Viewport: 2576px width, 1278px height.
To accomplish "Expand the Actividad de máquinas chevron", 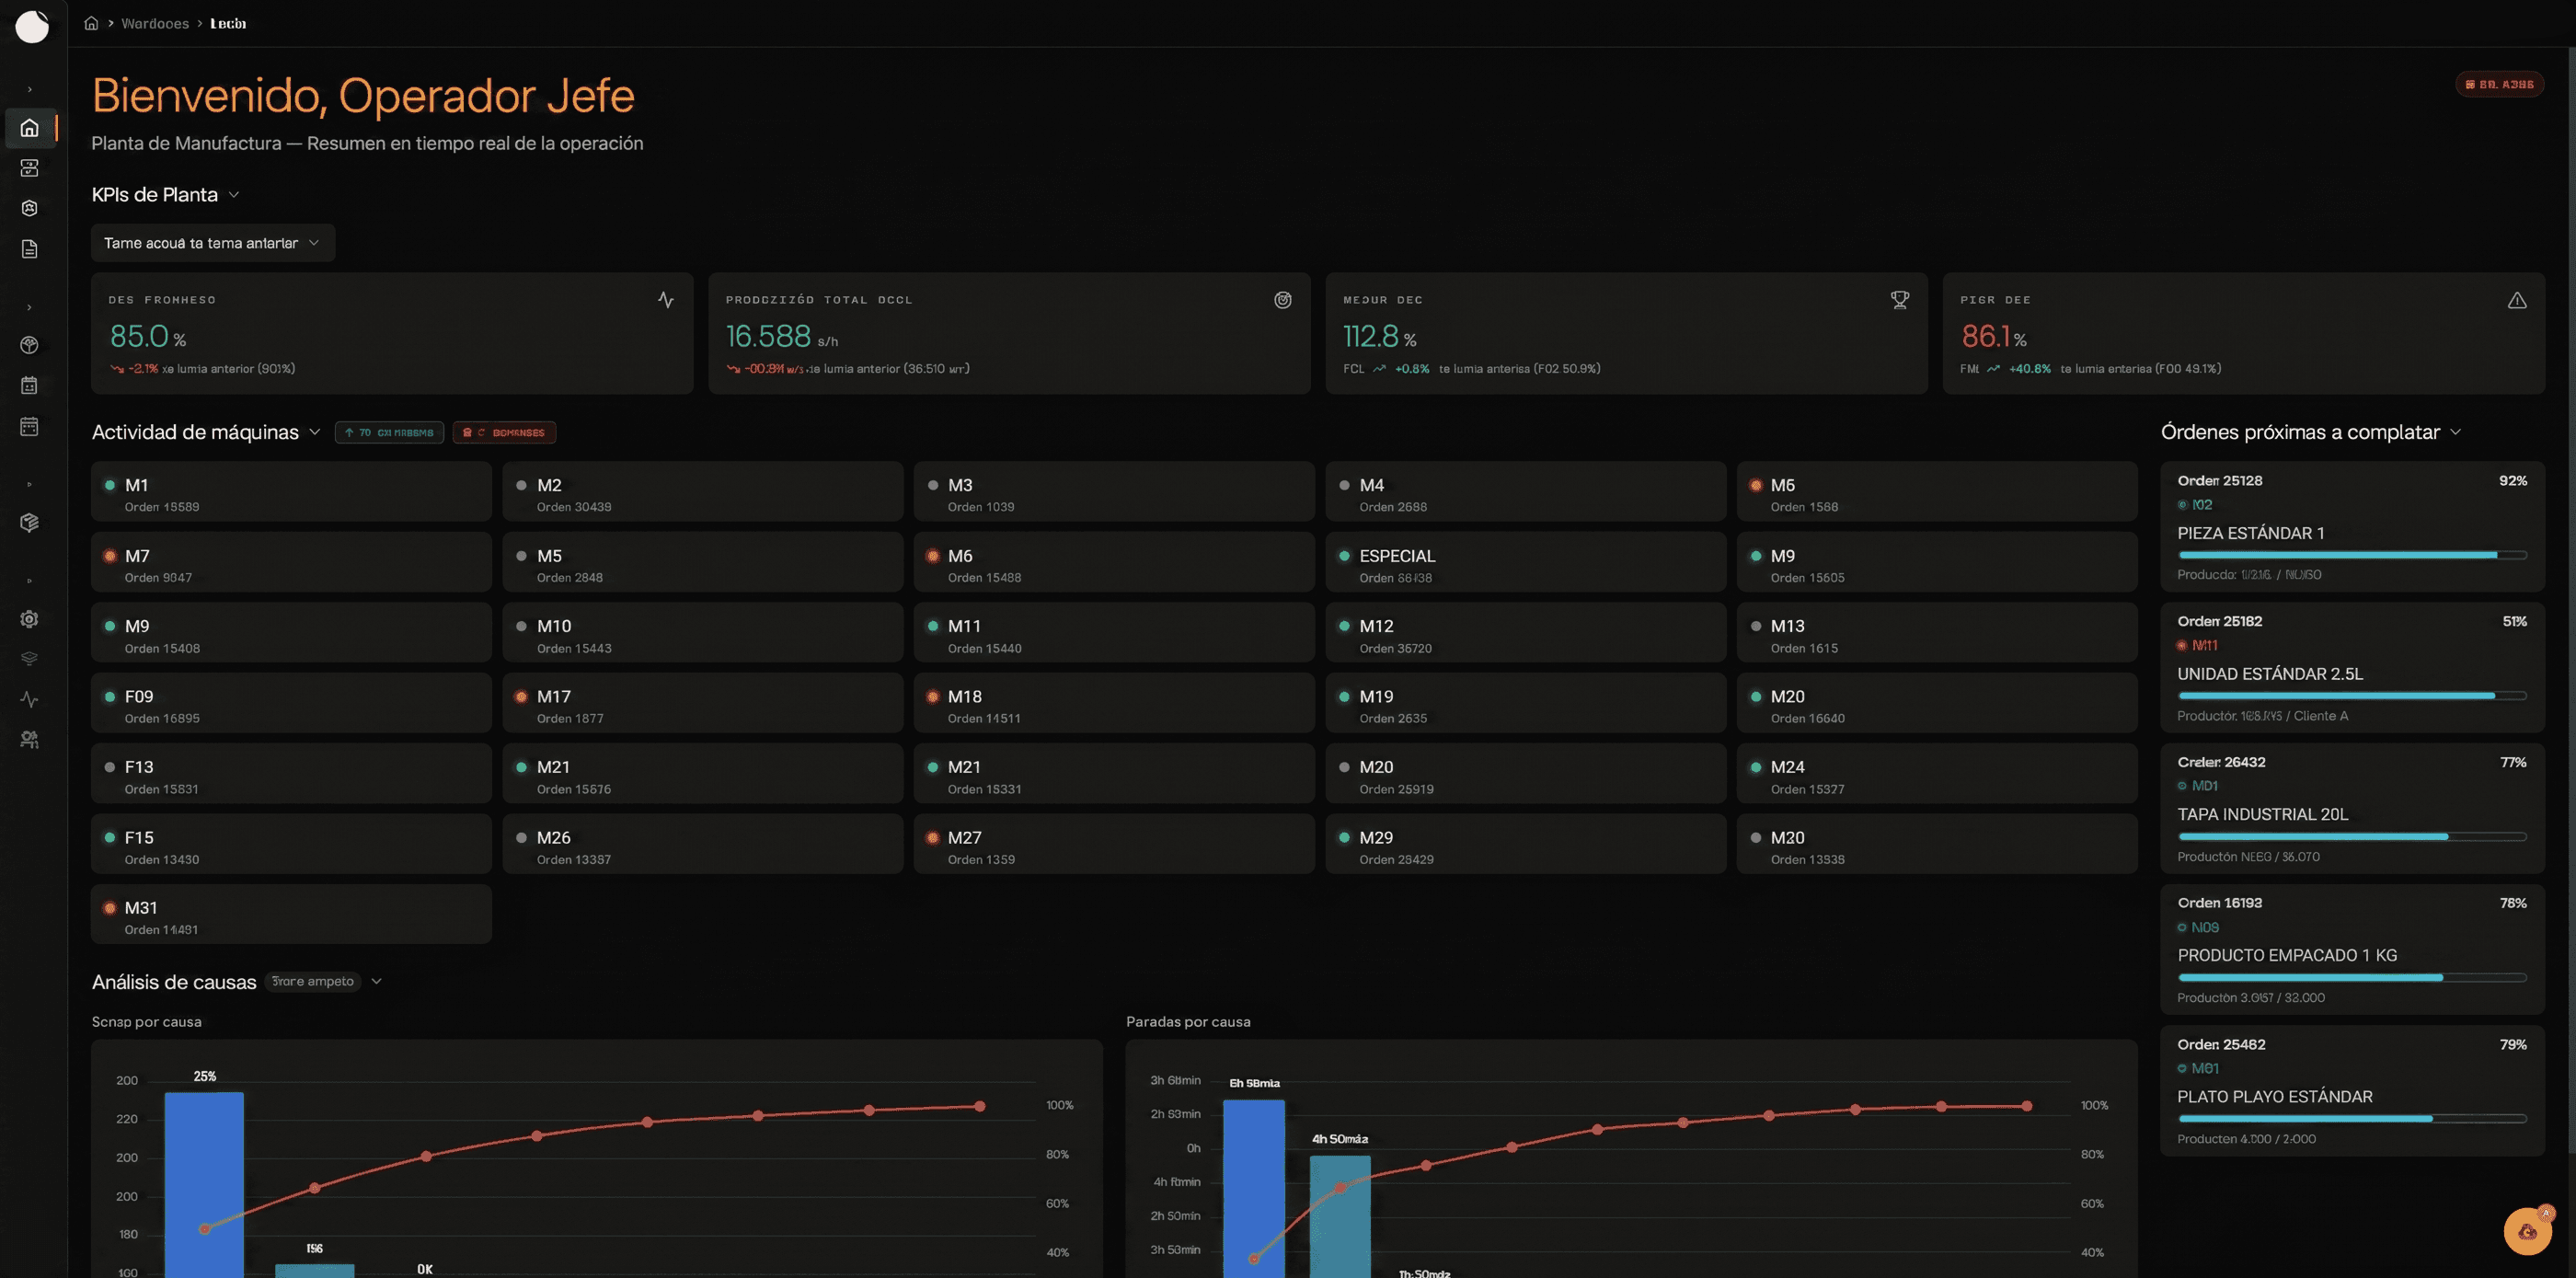I will pos(314,432).
